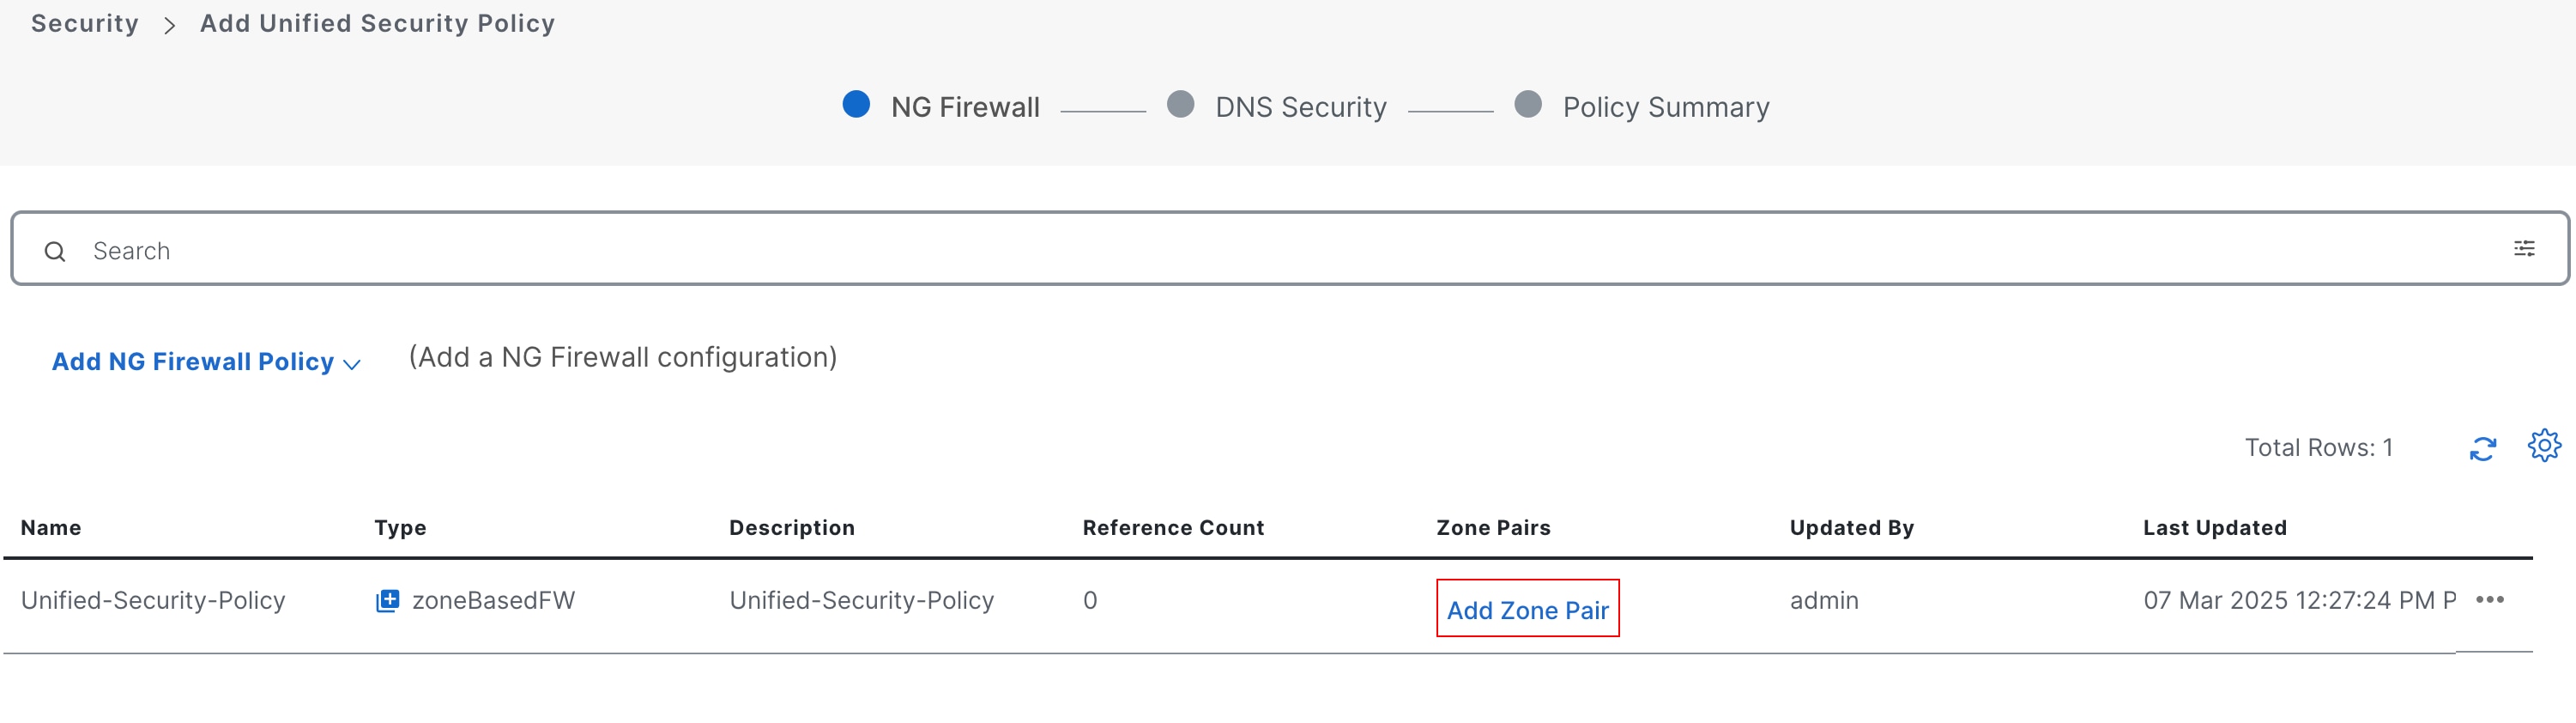Refresh the policy table

click(2483, 448)
